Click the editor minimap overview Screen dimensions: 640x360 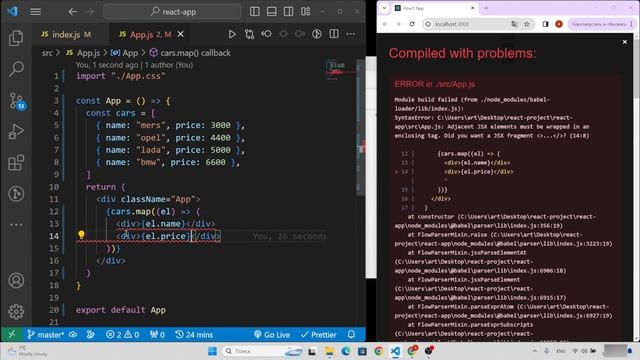(342, 69)
